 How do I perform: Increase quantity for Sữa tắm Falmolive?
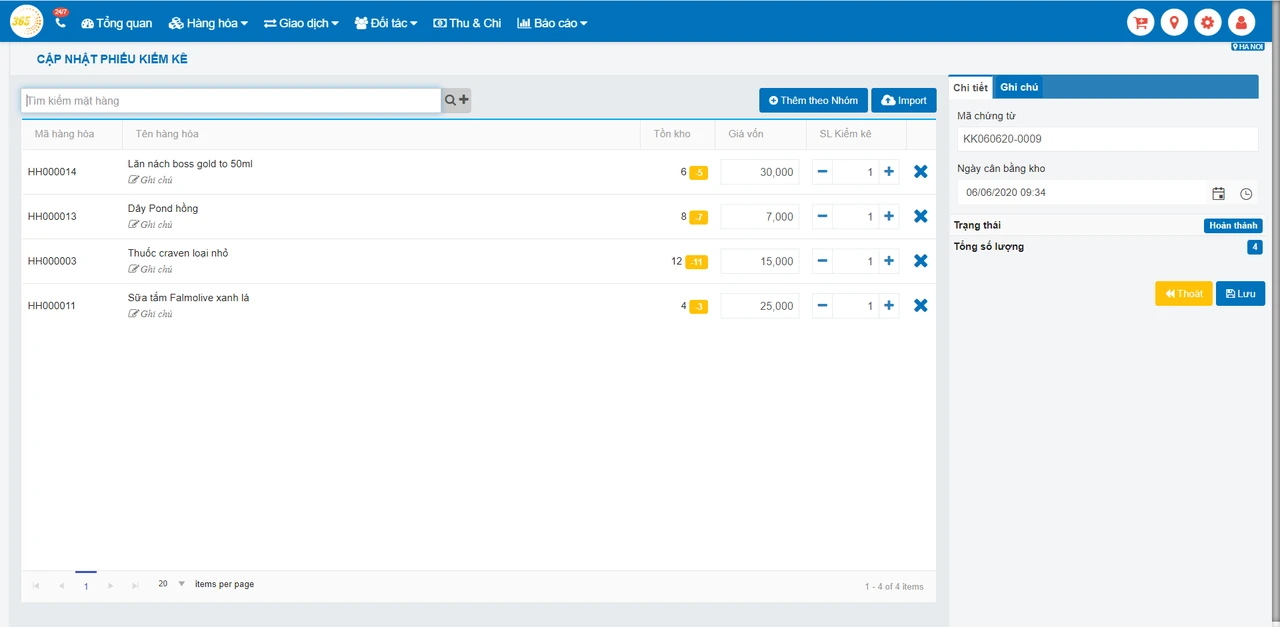point(889,306)
